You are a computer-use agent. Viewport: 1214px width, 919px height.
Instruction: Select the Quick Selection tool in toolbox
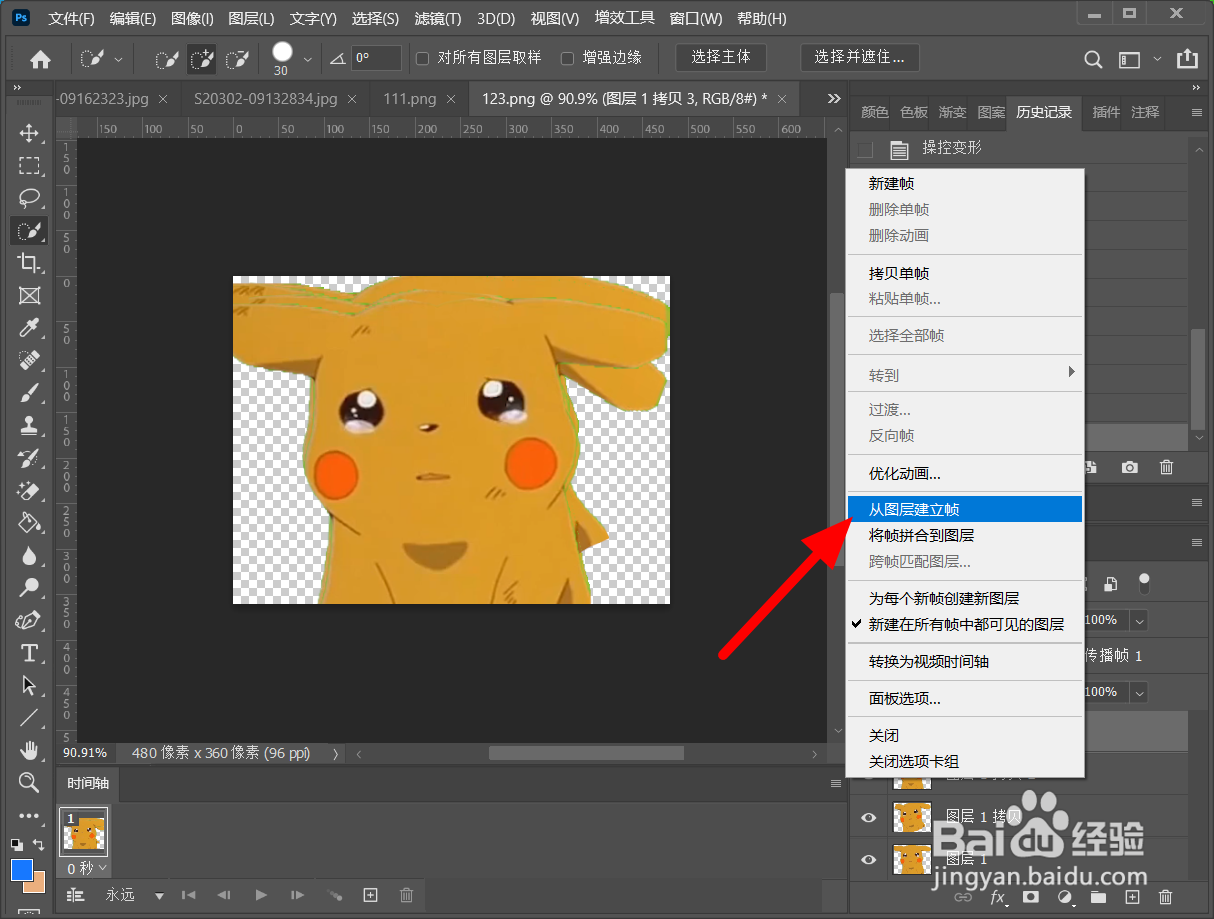pos(29,231)
